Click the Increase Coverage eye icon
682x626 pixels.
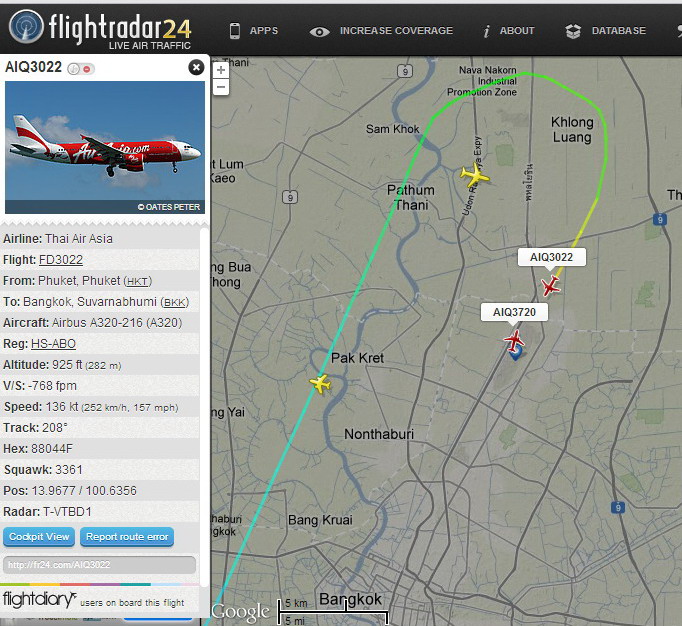(x=320, y=32)
